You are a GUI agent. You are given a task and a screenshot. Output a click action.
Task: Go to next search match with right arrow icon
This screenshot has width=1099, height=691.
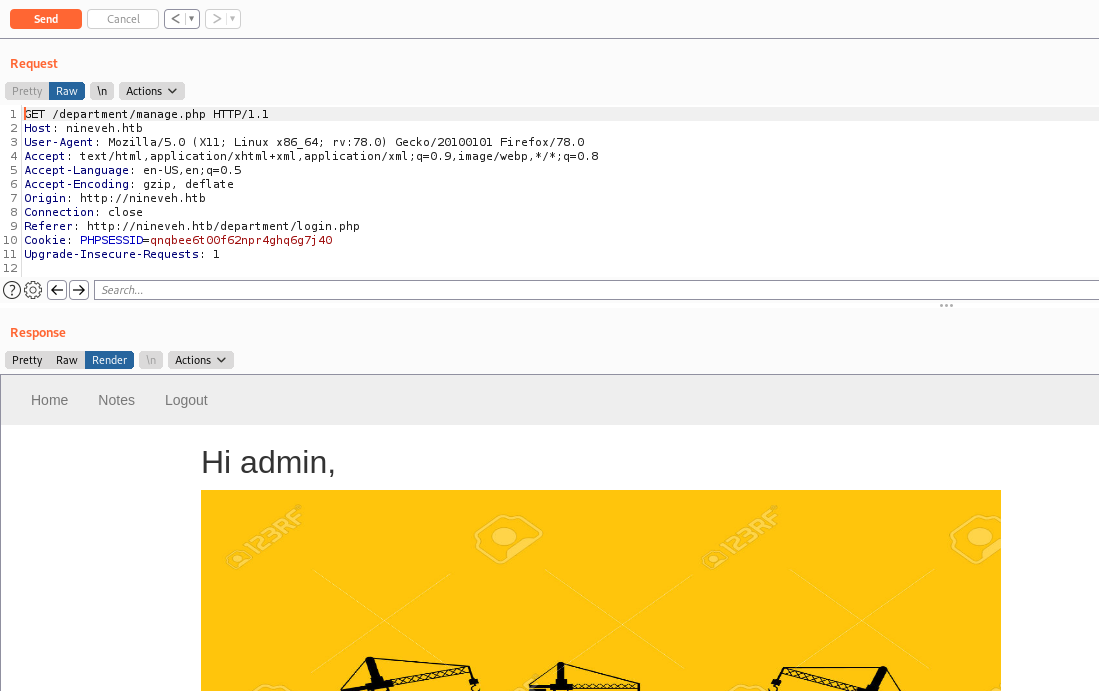point(79,289)
